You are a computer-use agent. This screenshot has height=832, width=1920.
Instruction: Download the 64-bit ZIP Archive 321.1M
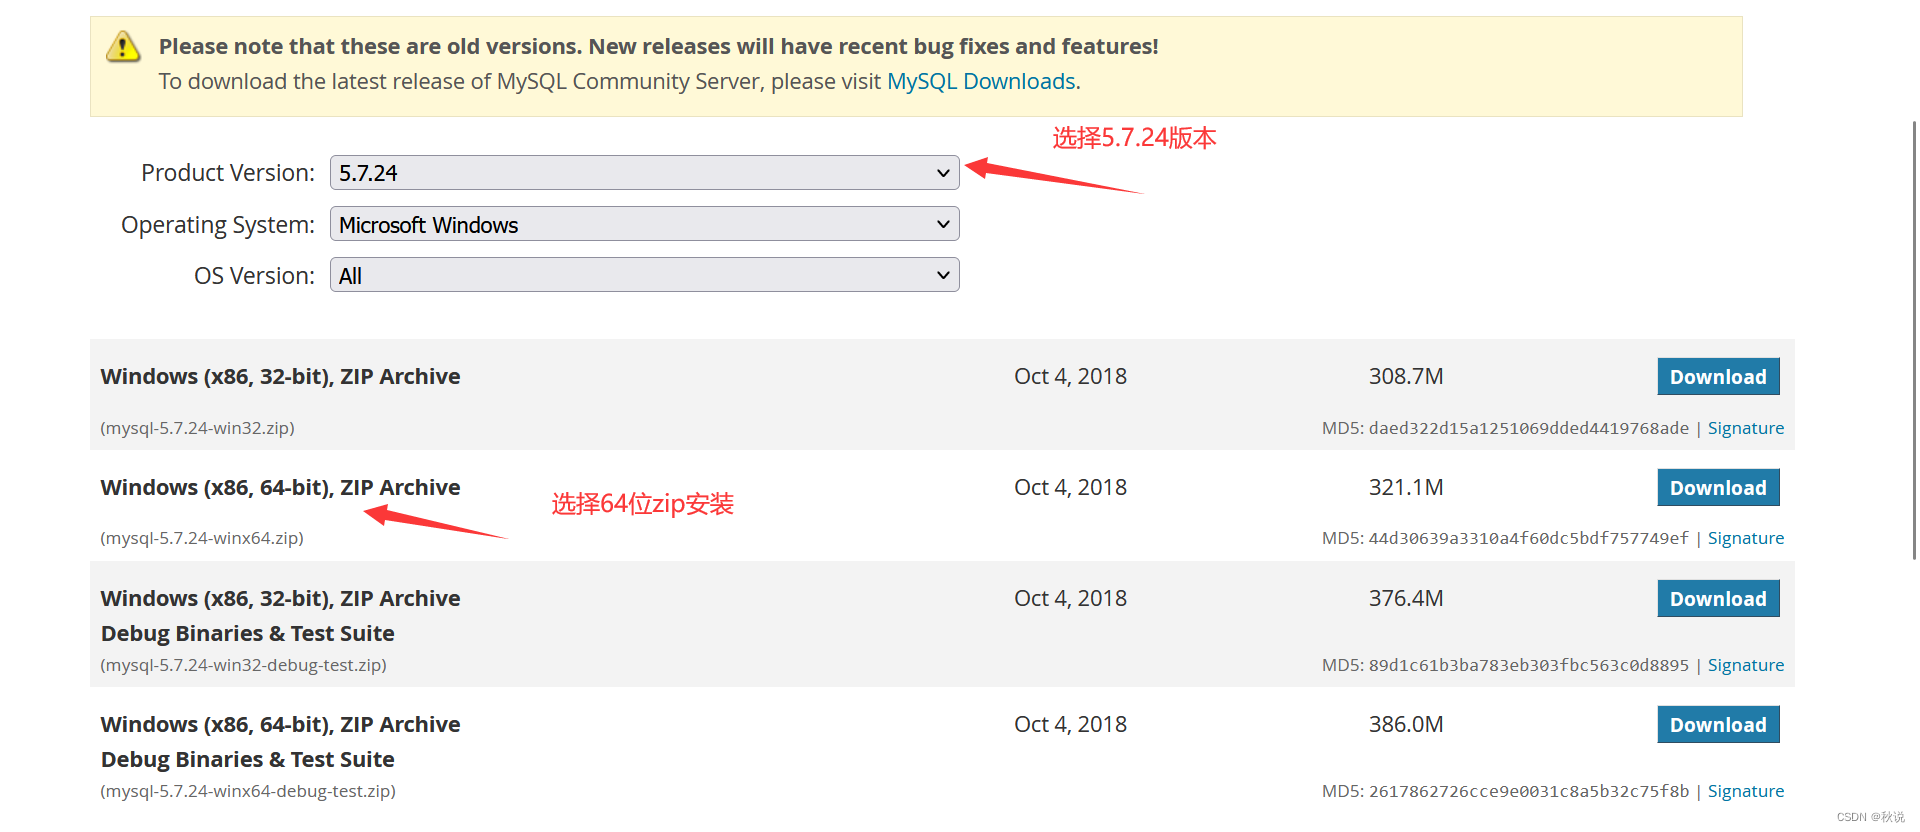click(x=1718, y=488)
